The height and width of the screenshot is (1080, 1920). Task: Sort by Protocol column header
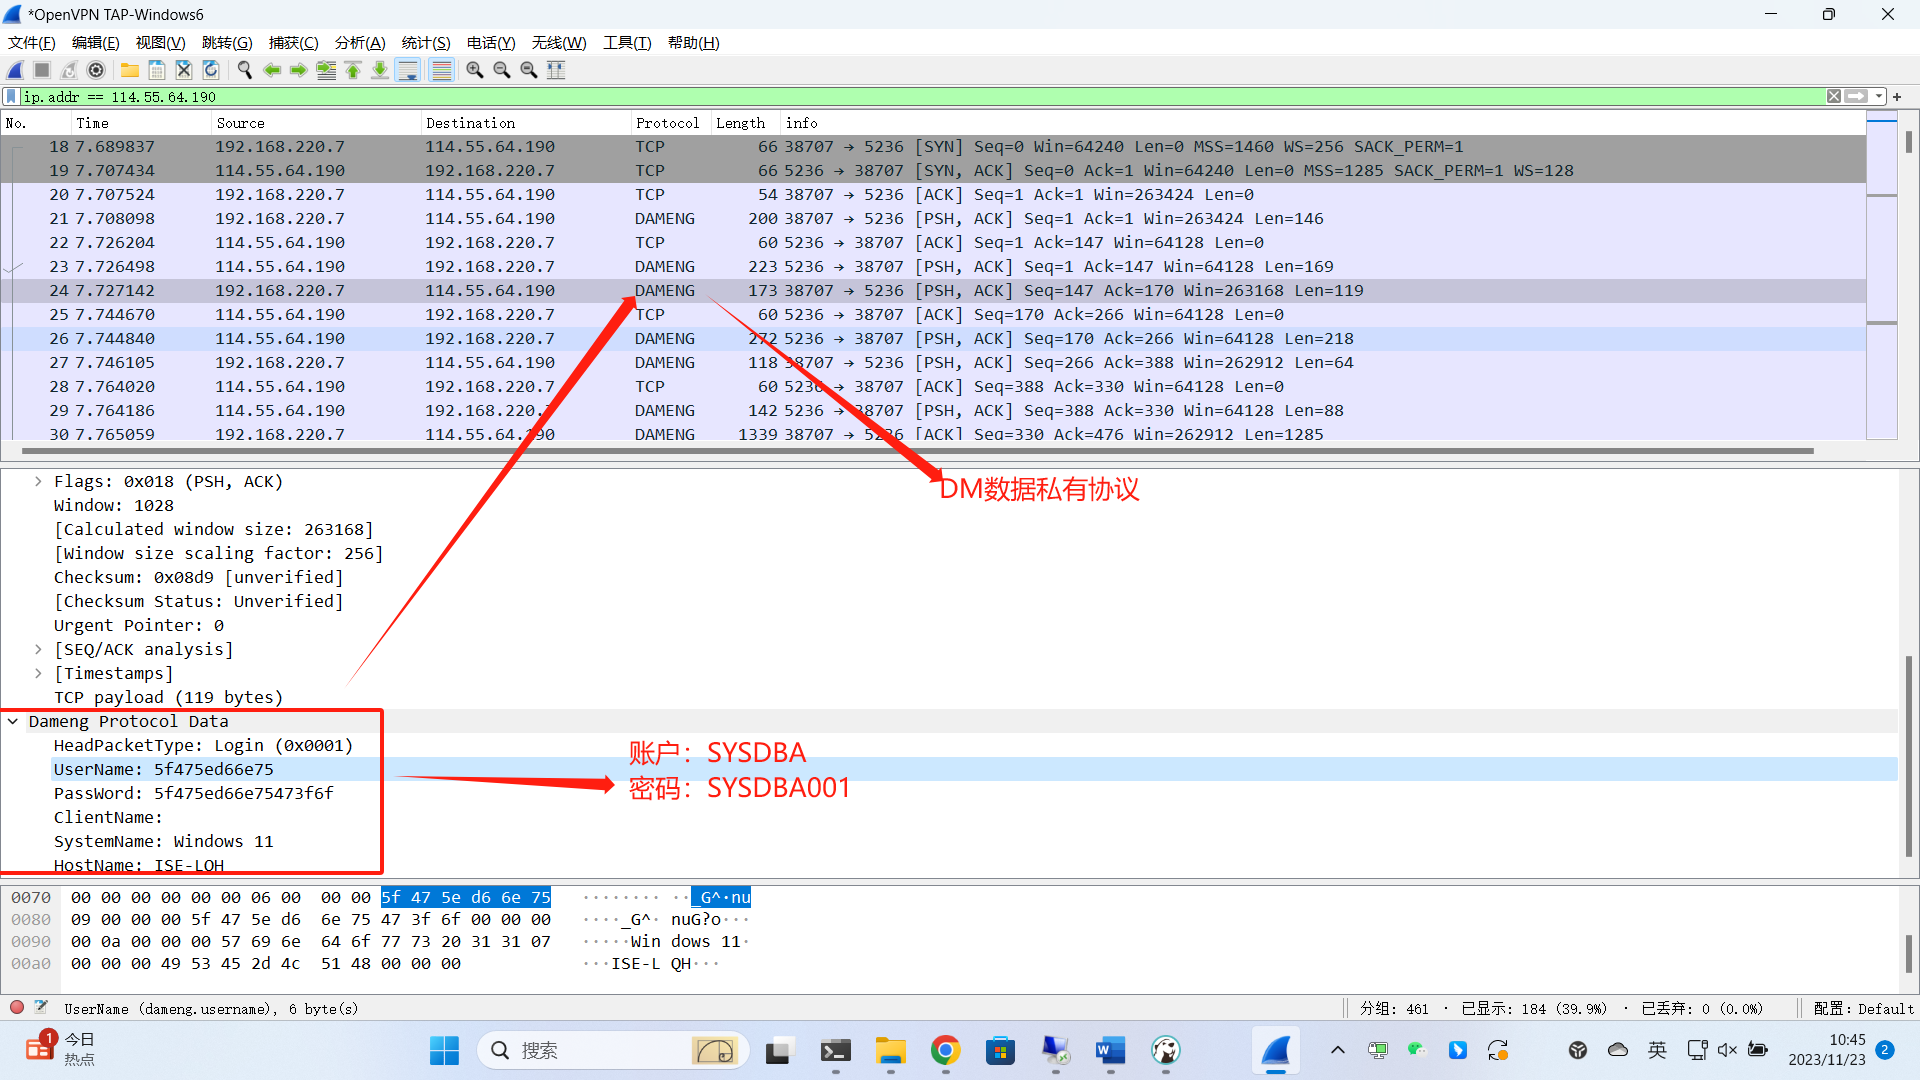tap(671, 123)
